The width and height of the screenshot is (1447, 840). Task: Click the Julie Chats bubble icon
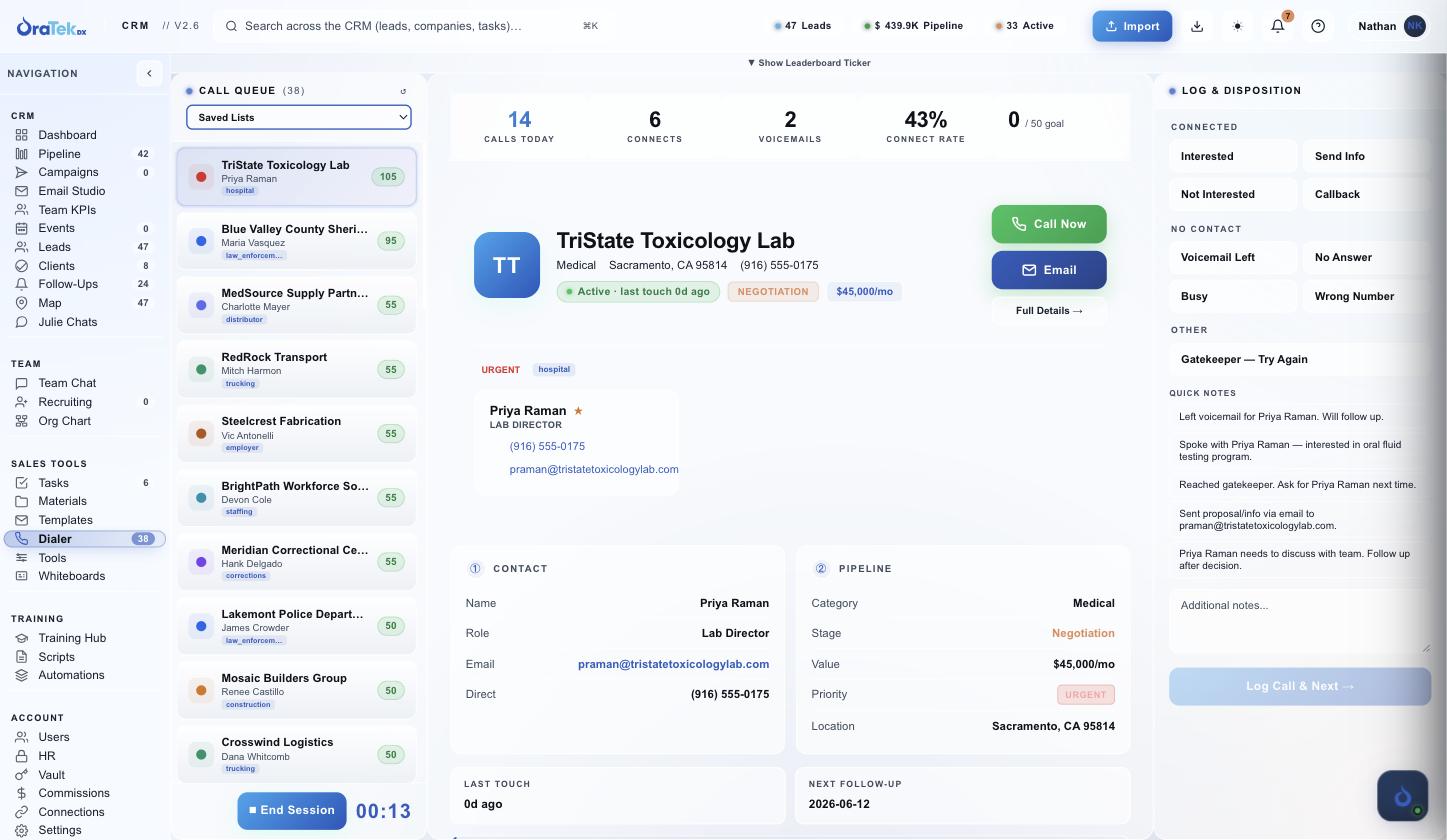point(21,322)
